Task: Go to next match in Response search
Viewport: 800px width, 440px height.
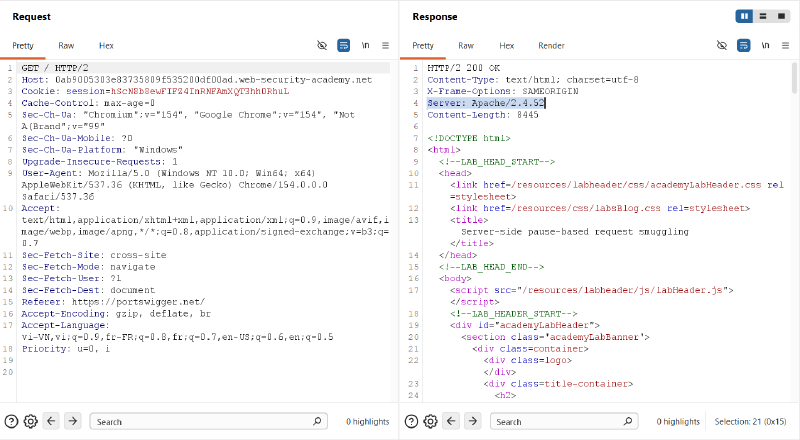Action: [473, 421]
